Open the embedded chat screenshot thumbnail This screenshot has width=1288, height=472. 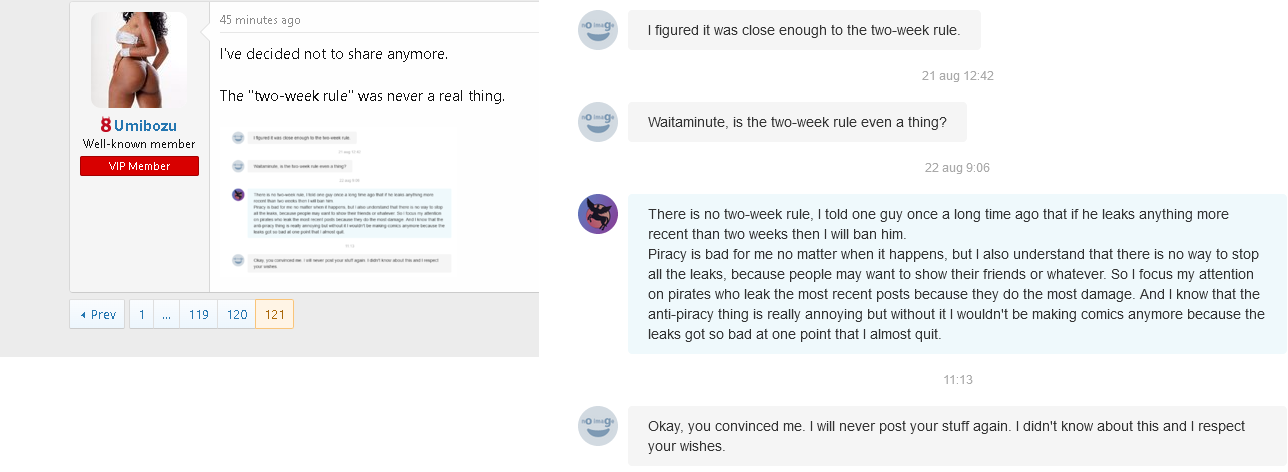[x=340, y=200]
